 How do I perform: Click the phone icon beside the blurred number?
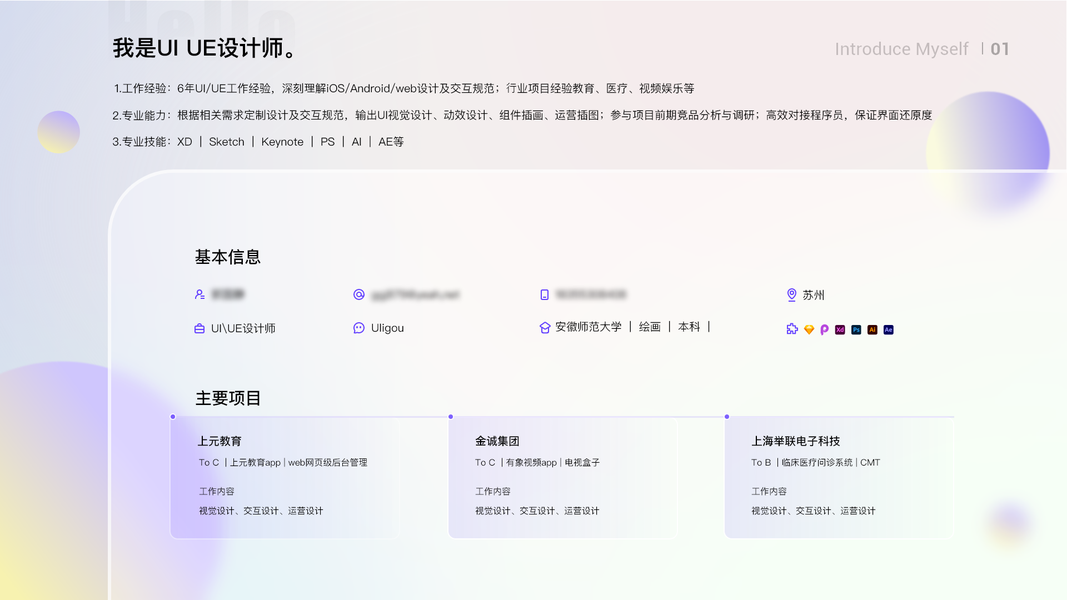coord(544,295)
